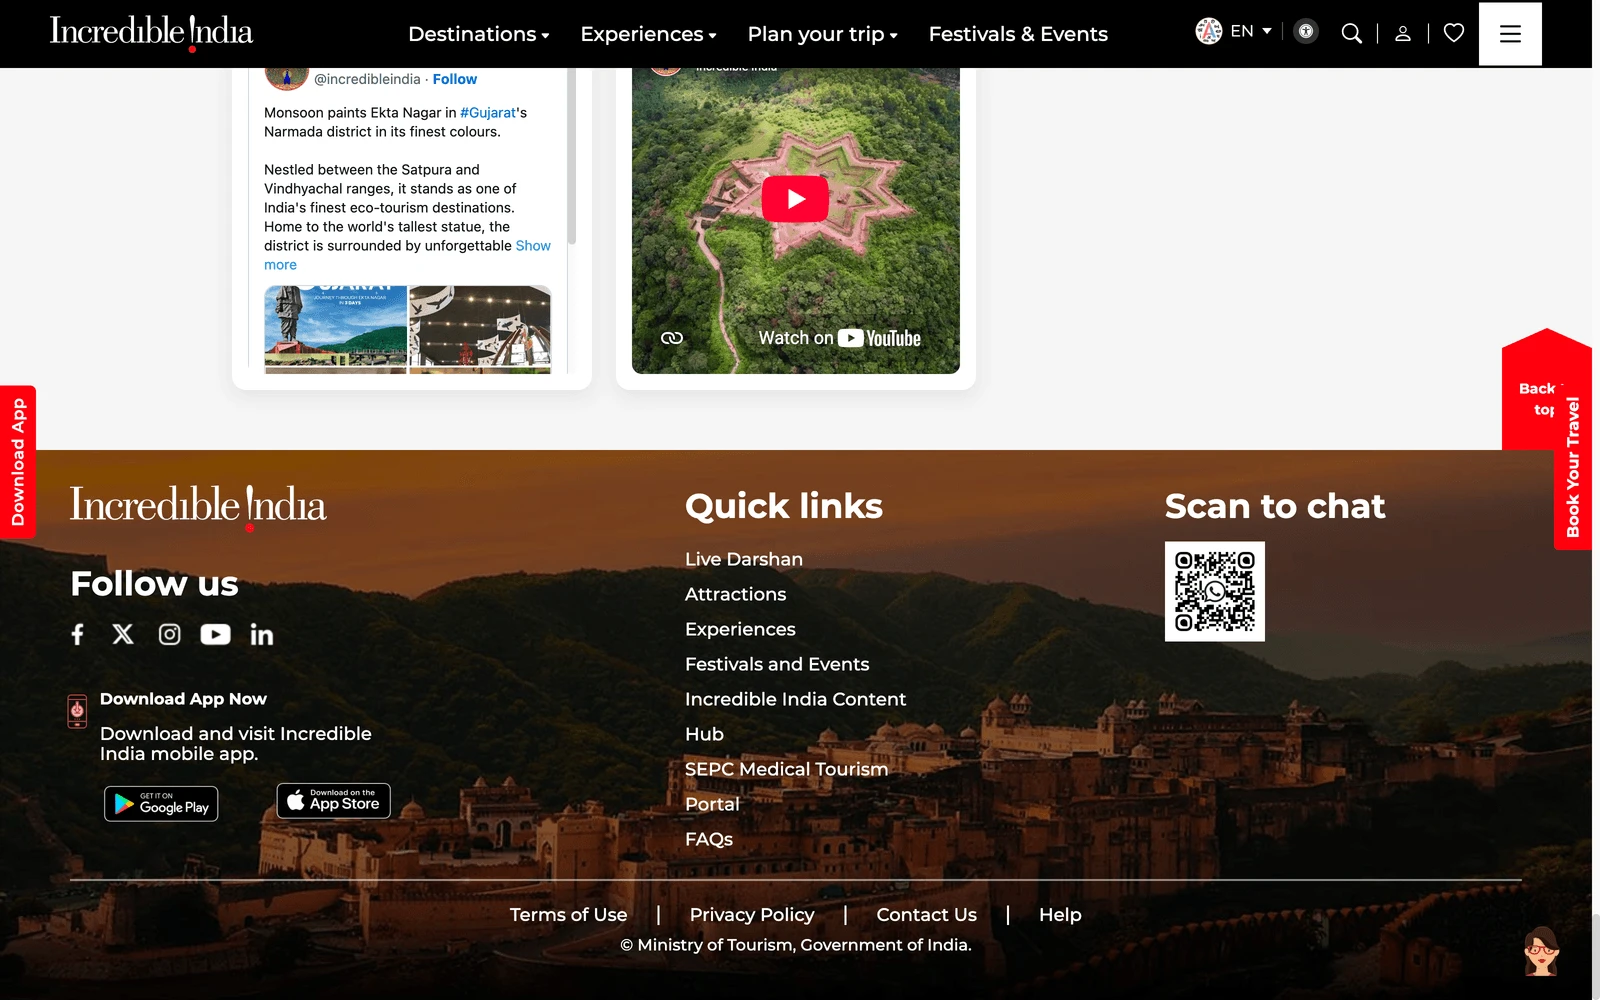This screenshot has height=1000, width=1600.
Task: Expand the Experiences dropdown menu
Action: pos(648,34)
